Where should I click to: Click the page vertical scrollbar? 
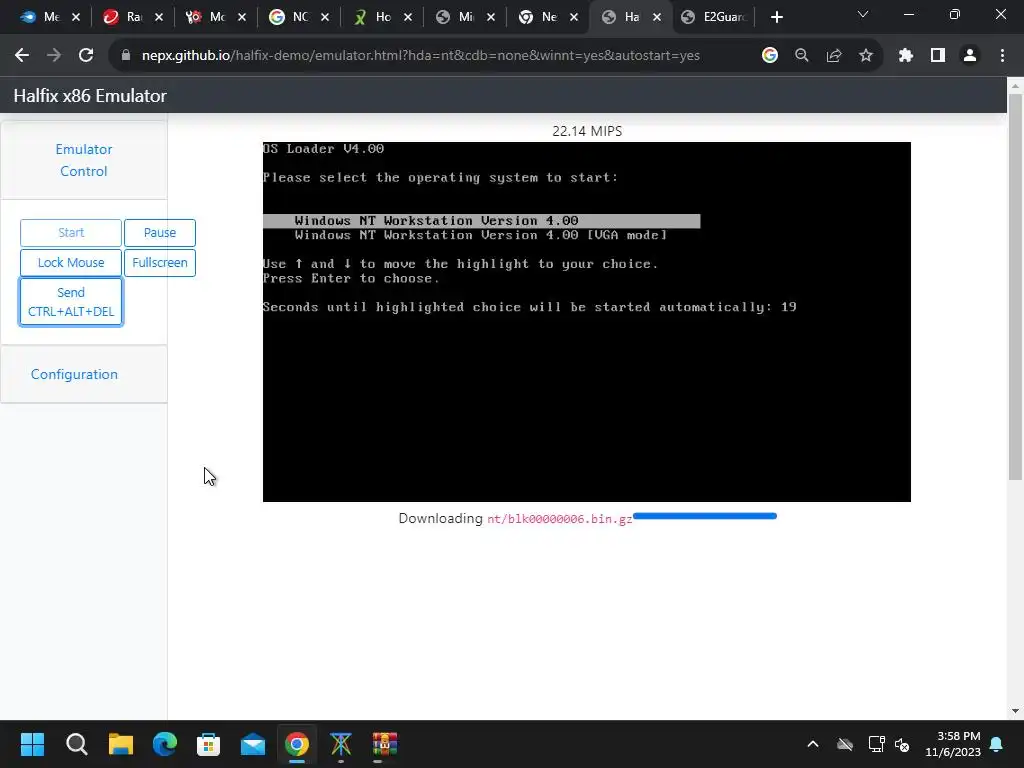(1015, 286)
